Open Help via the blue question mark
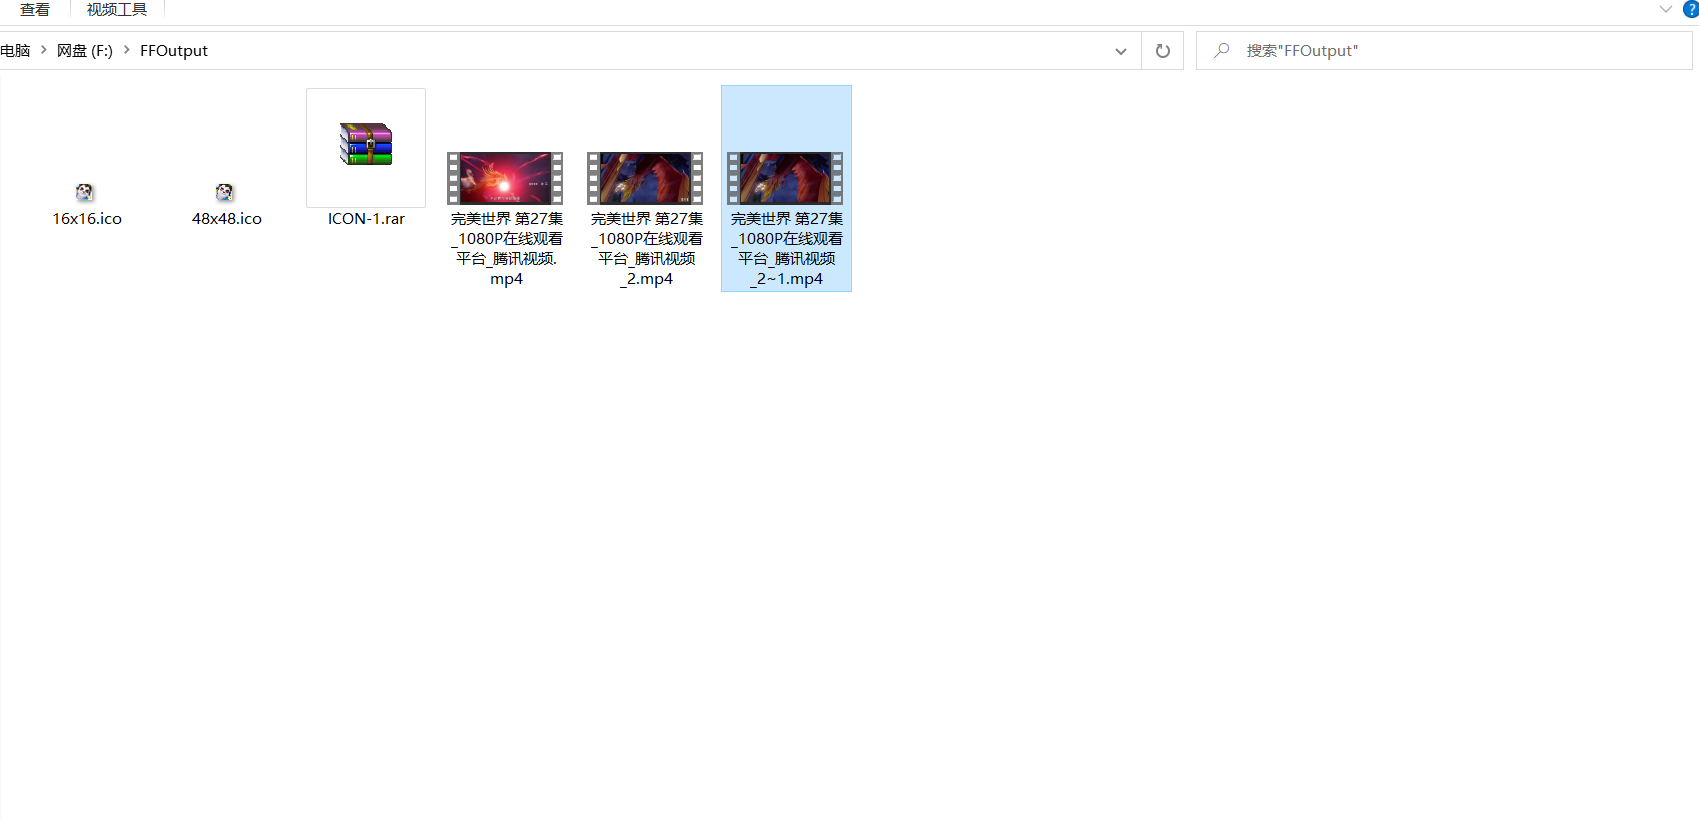Image resolution: width=1699 pixels, height=821 pixels. [1690, 9]
